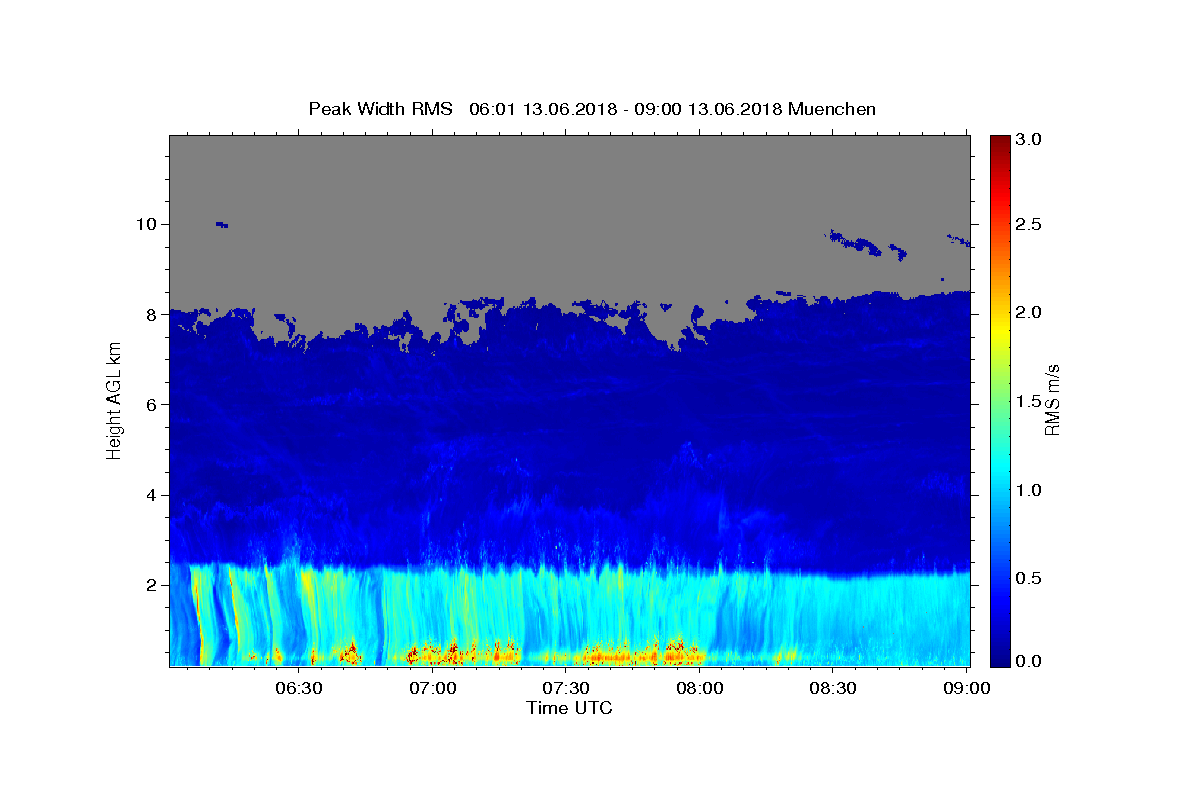
Task: Click the 08:00 time tick label
Action: pyautogui.click(x=700, y=688)
